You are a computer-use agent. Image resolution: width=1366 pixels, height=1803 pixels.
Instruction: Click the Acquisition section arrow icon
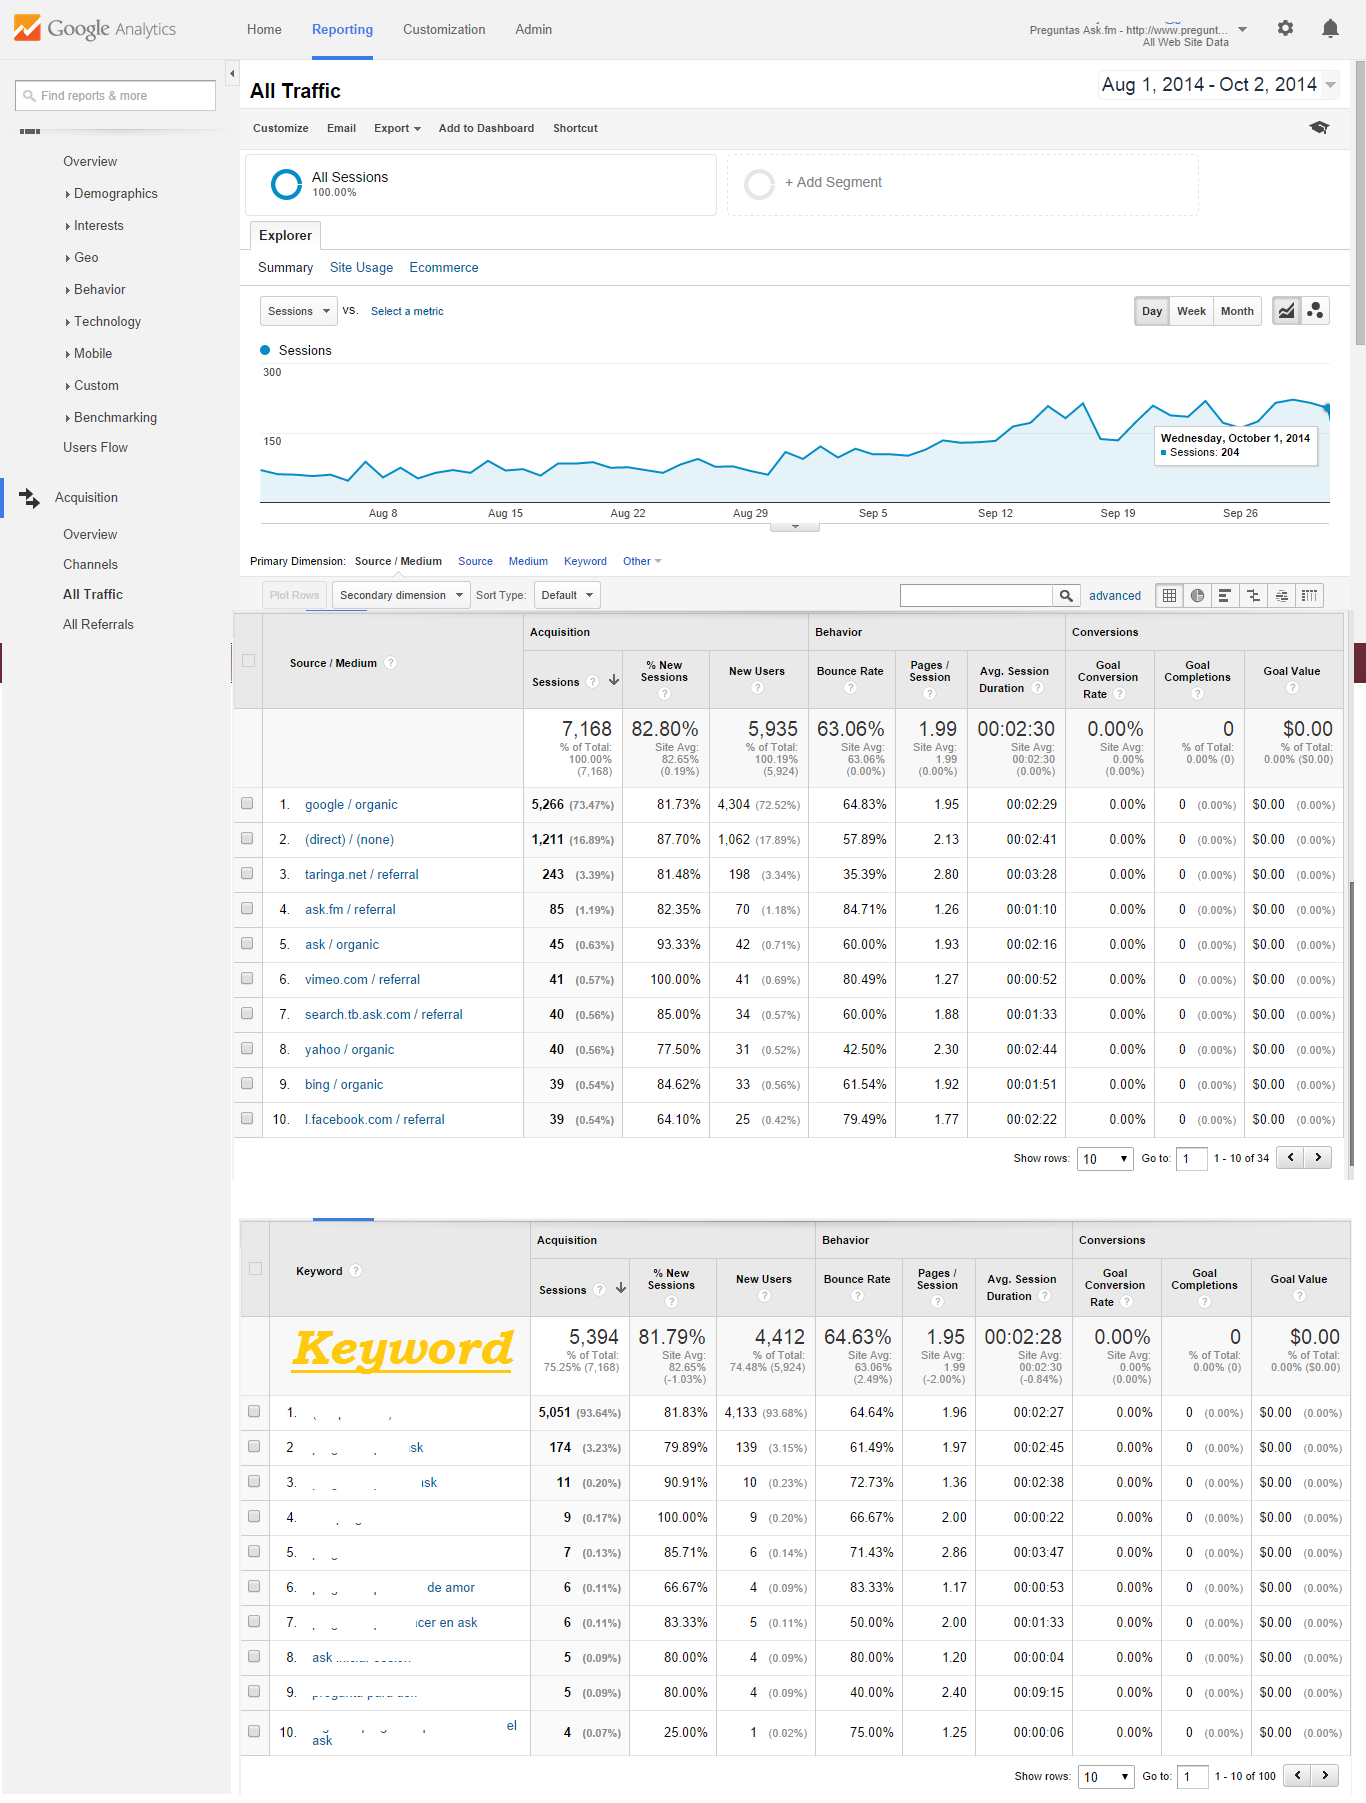click(29, 497)
